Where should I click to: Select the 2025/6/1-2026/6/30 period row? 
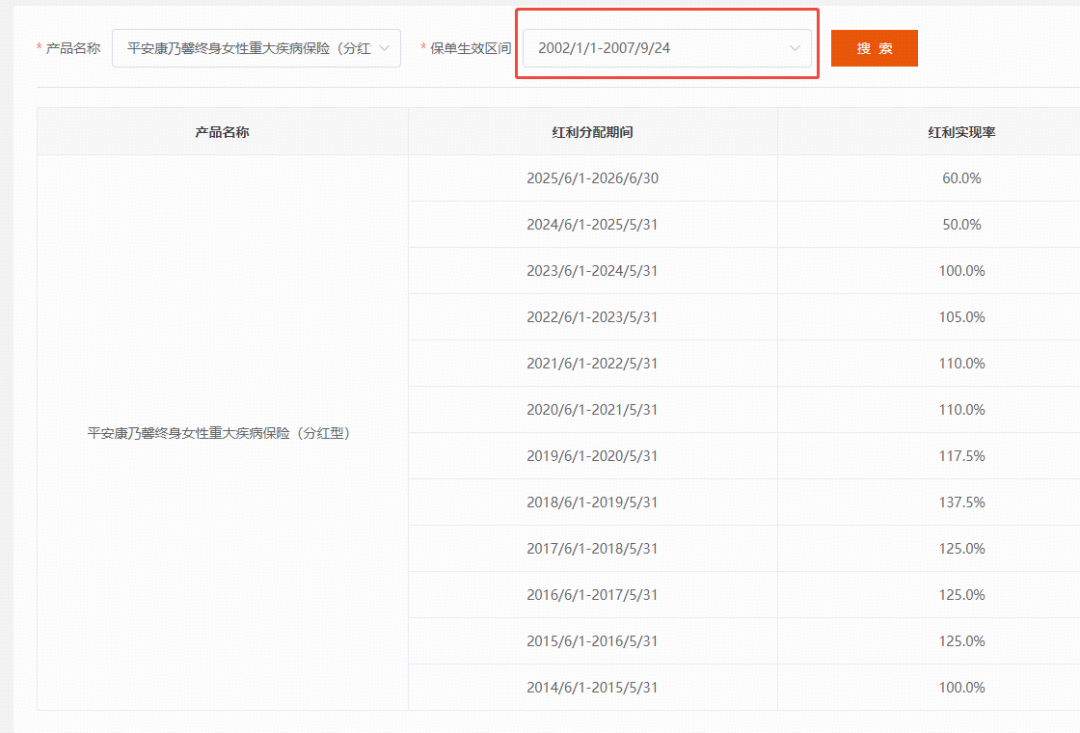pos(592,178)
